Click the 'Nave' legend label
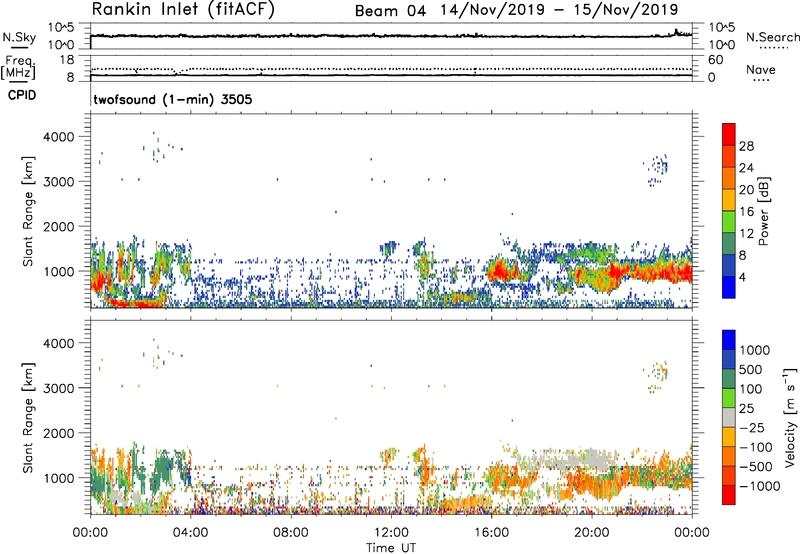 761,70
